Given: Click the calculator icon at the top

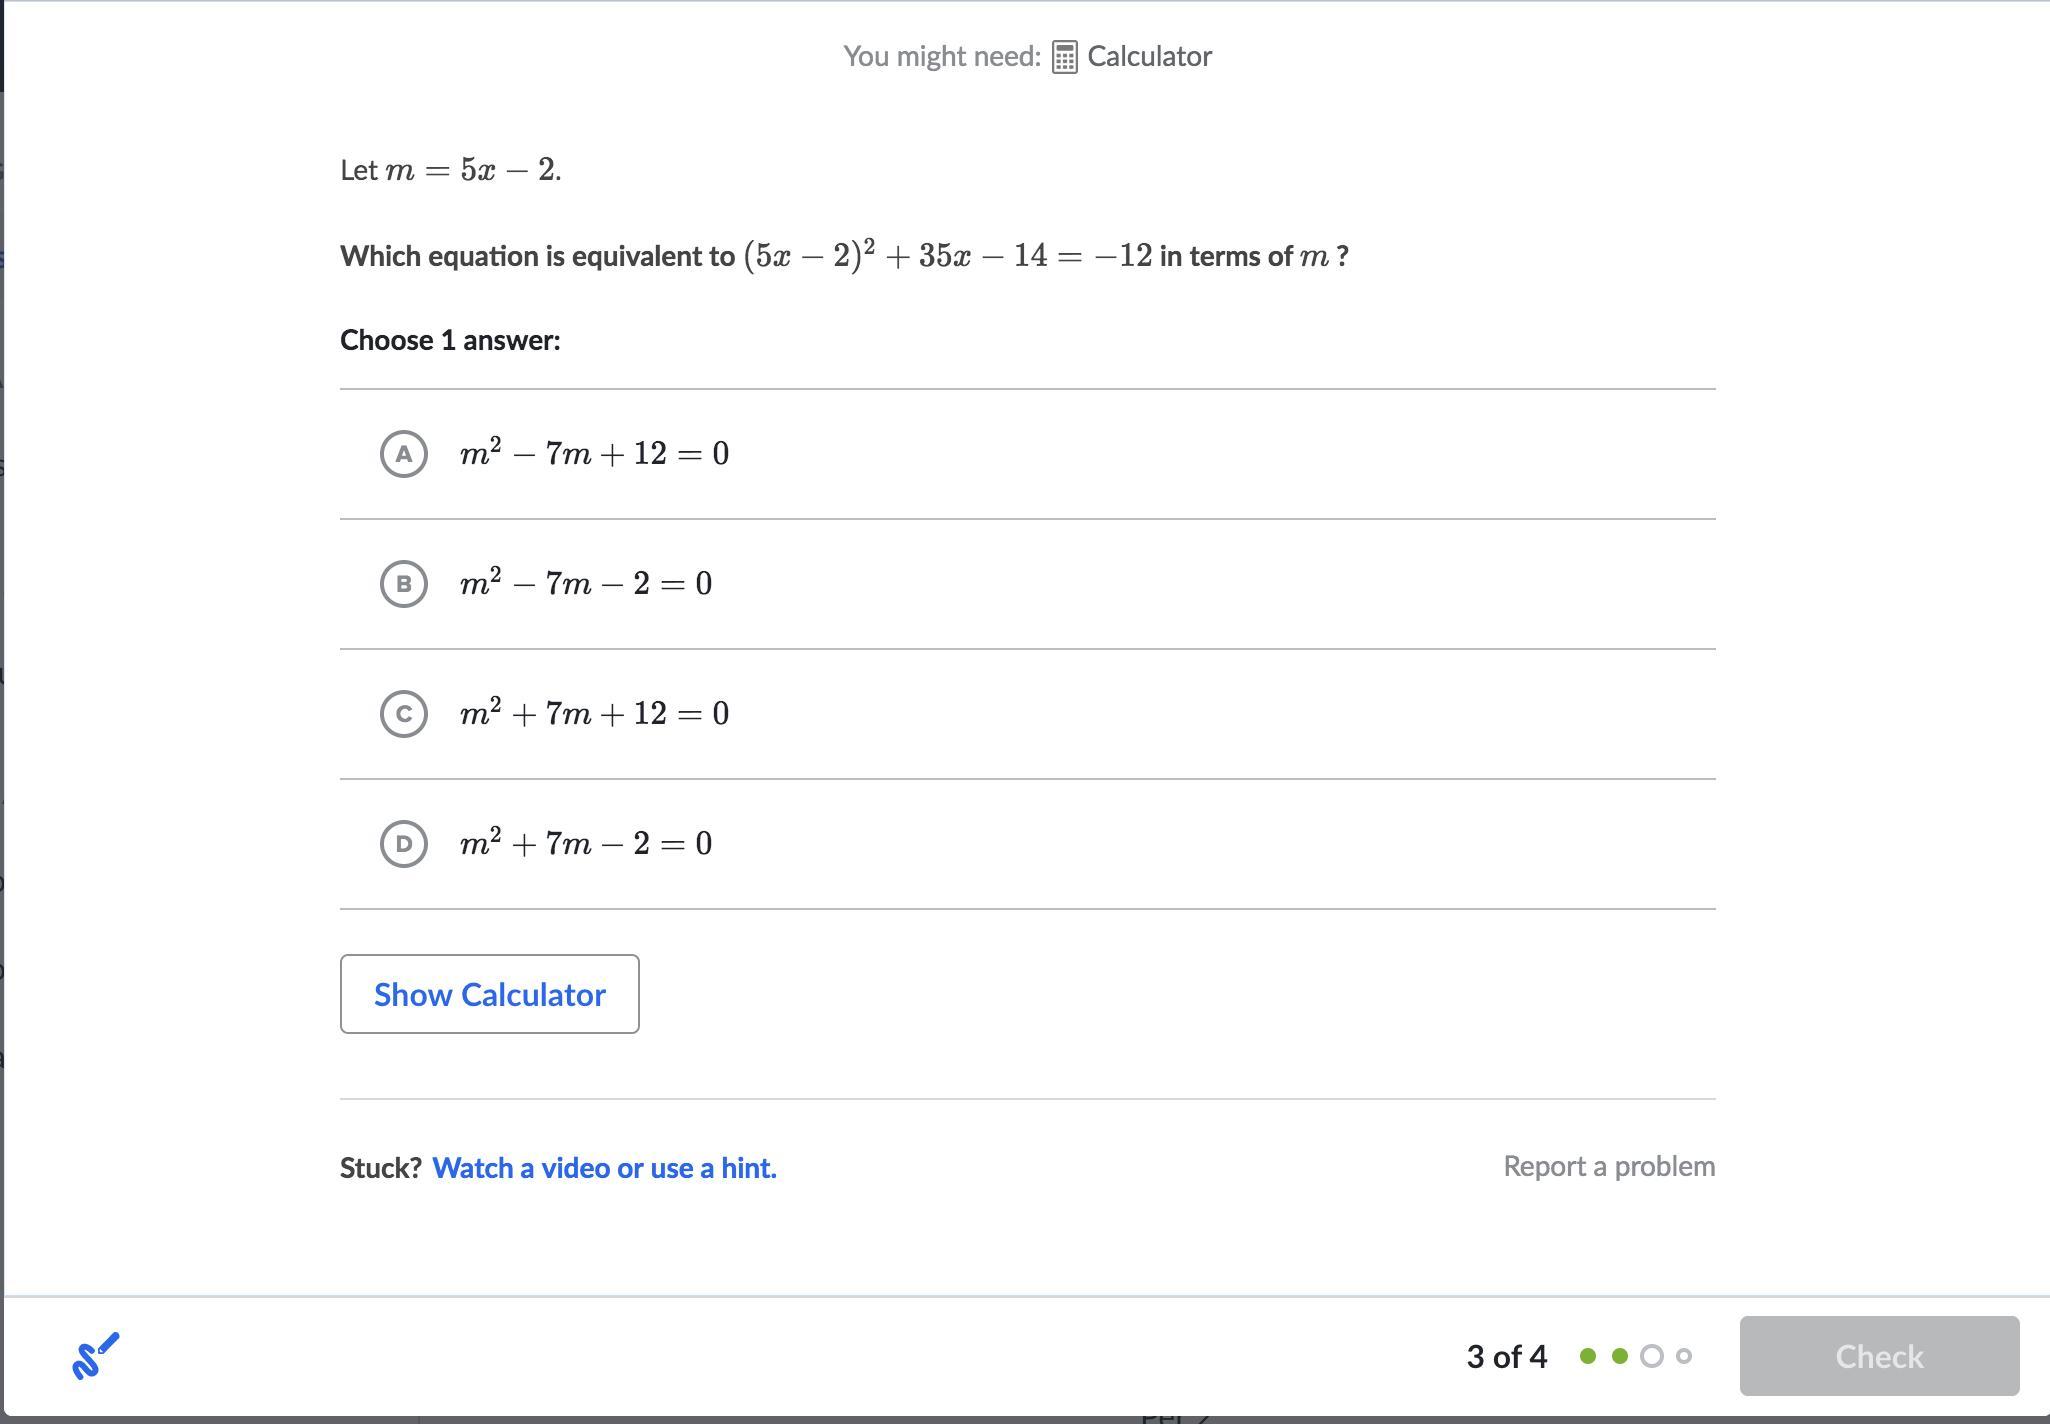Looking at the screenshot, I should [1064, 57].
